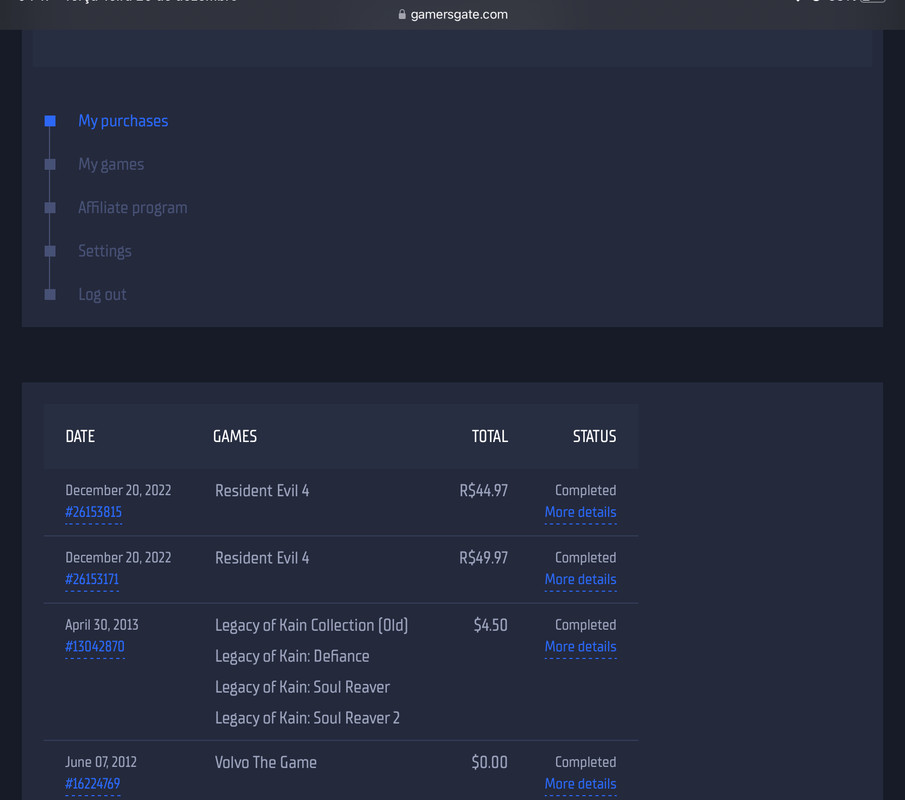Open order #13042870

pyautogui.click(x=95, y=646)
